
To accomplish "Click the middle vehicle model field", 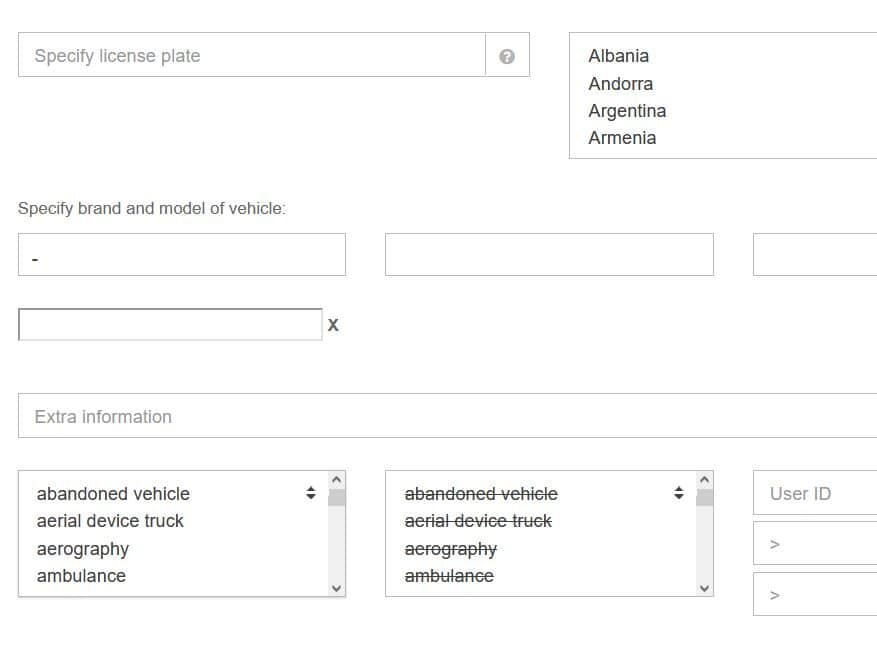I will 549,255.
